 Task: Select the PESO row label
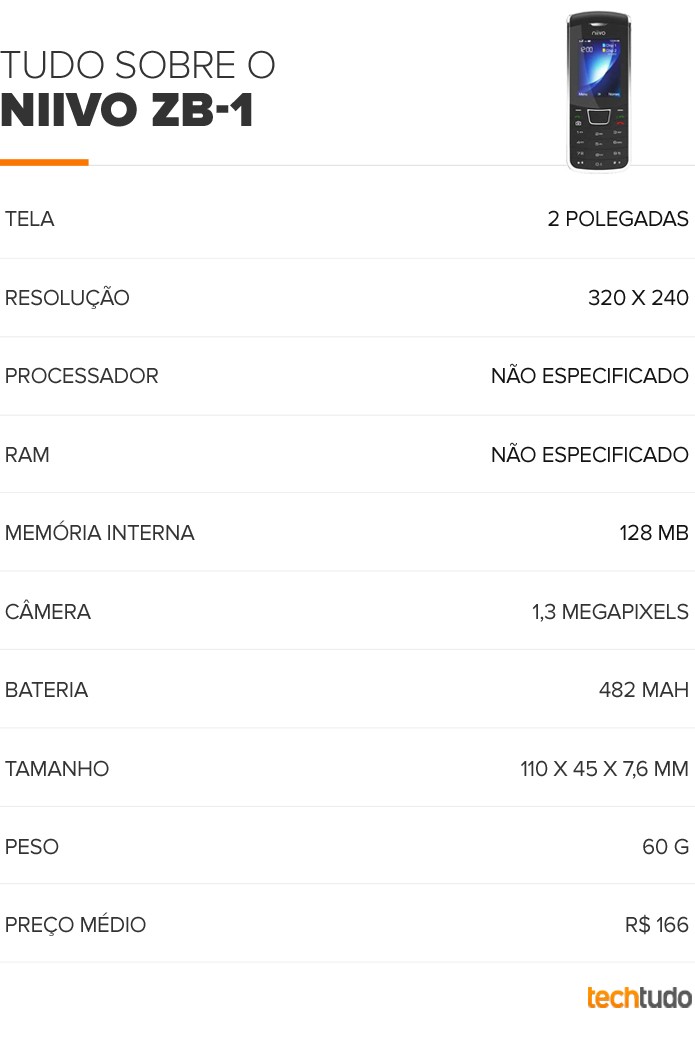[x=32, y=847]
